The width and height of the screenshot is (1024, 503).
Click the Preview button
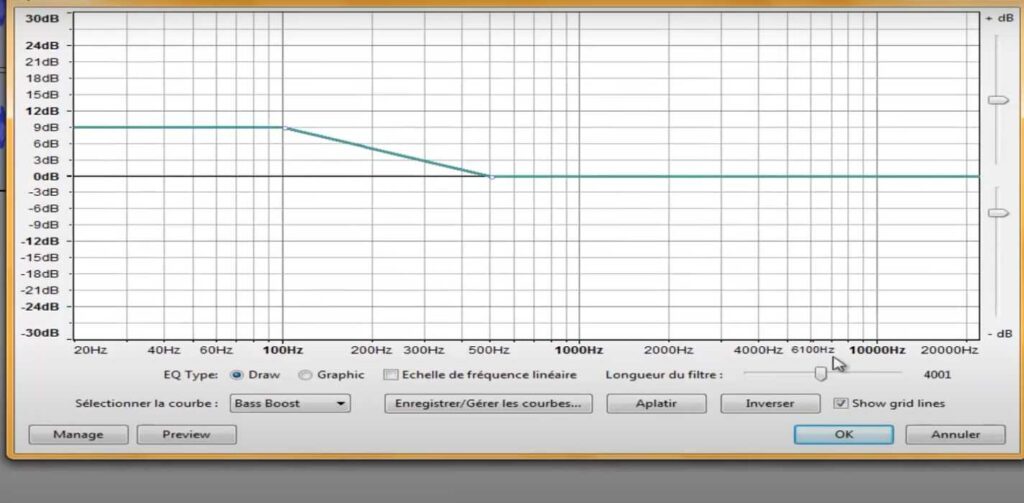click(187, 434)
